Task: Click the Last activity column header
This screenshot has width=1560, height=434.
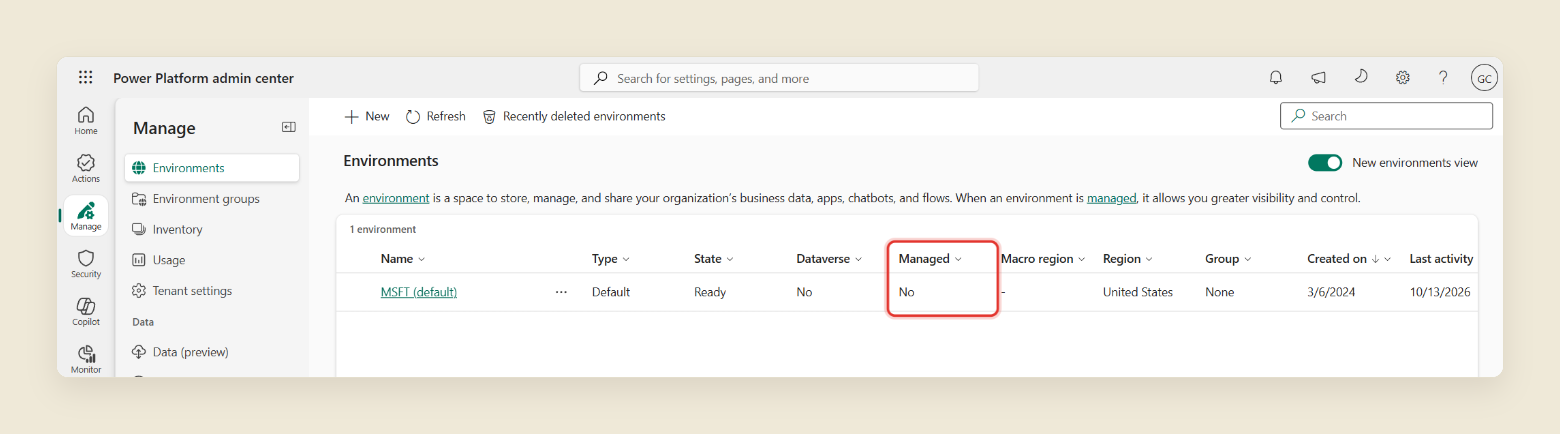Action: click(1441, 259)
